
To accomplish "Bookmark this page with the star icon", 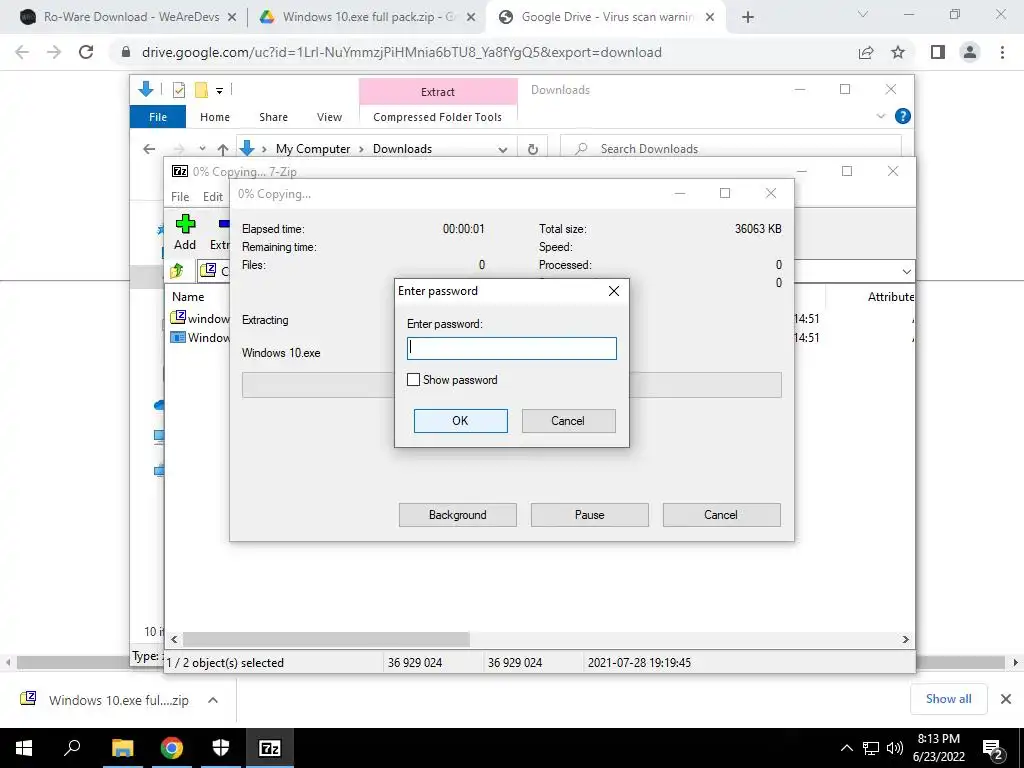I will 898,52.
